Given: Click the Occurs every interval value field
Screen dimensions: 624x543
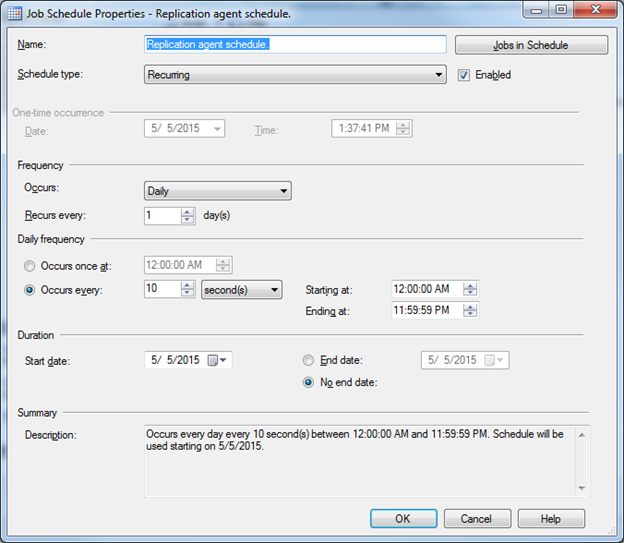Looking at the screenshot, I should [x=162, y=289].
